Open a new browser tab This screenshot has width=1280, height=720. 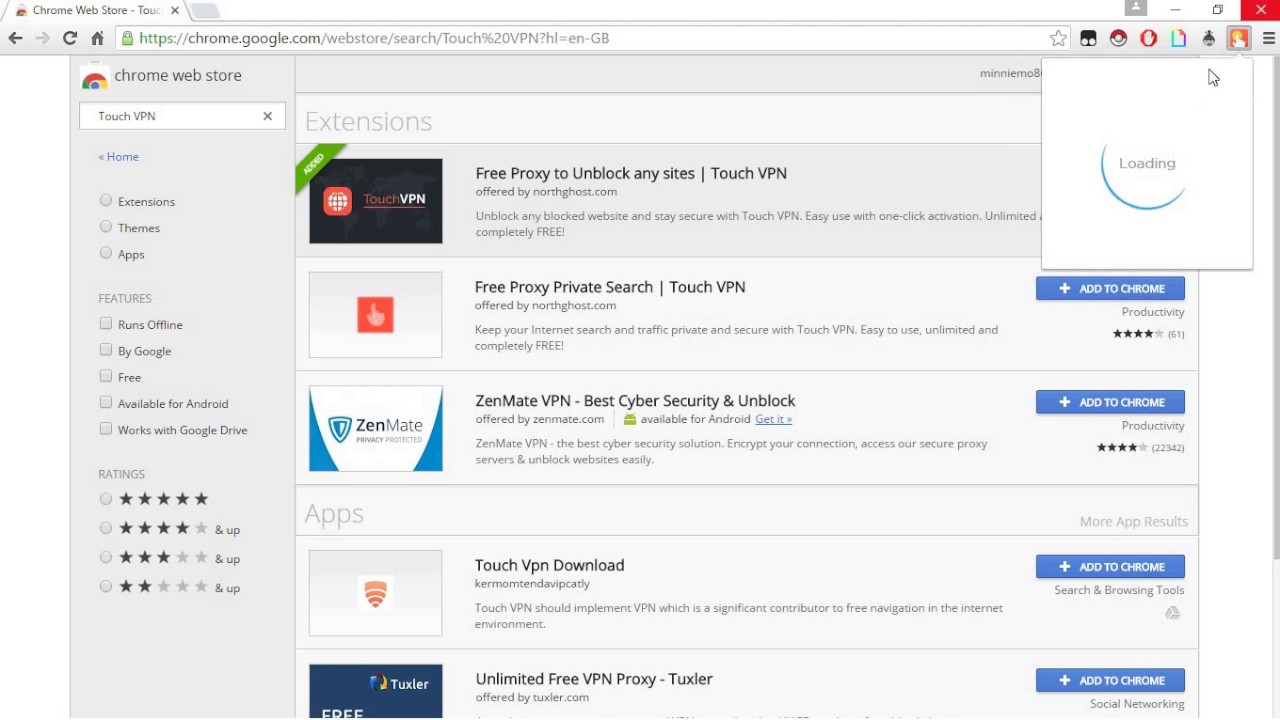204,10
